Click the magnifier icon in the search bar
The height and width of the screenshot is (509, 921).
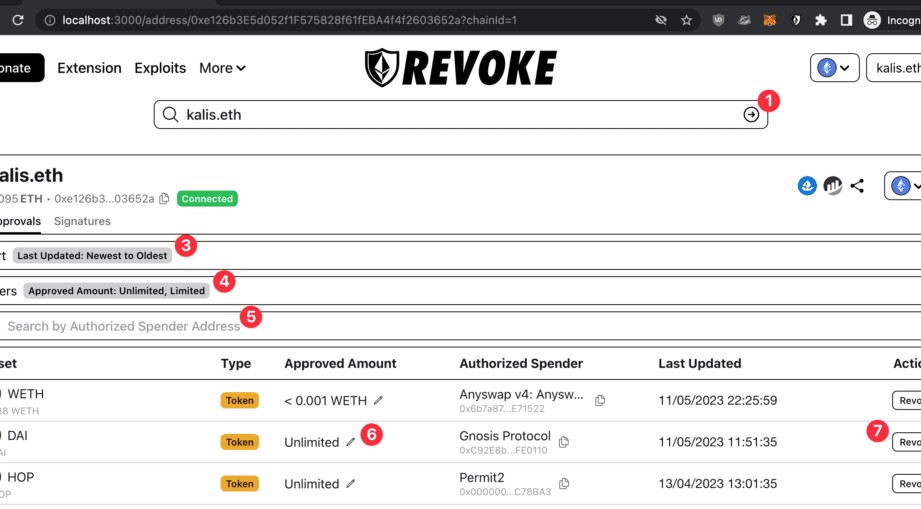click(x=170, y=114)
